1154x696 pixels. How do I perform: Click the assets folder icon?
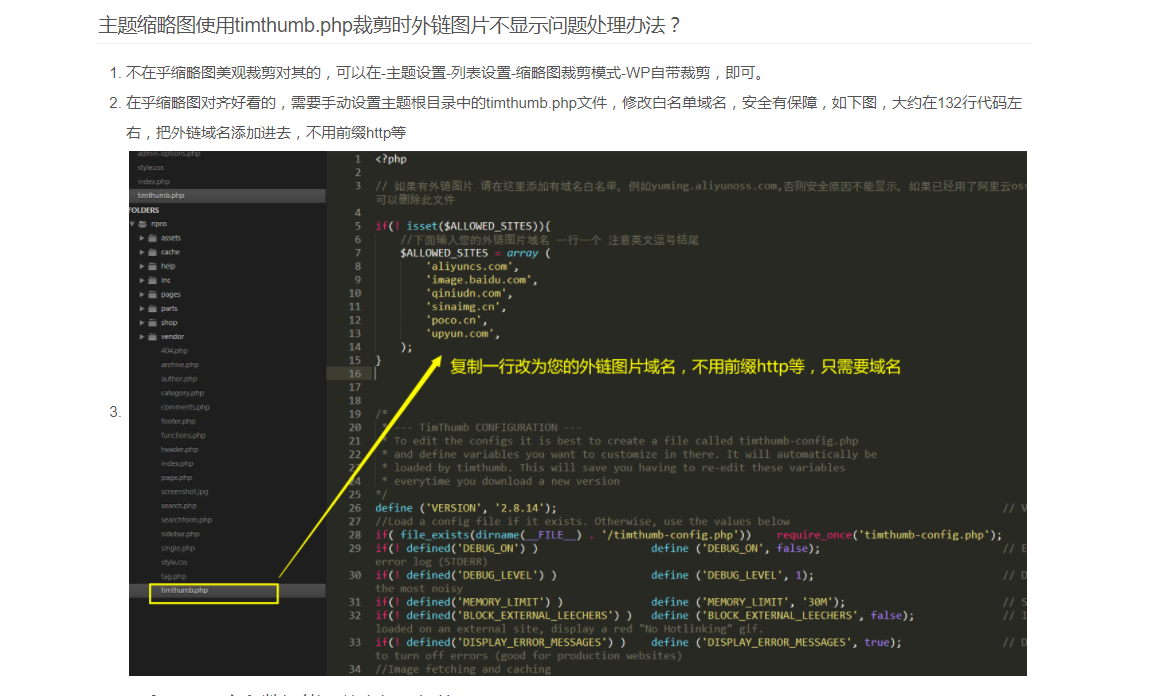pyautogui.click(x=151, y=238)
